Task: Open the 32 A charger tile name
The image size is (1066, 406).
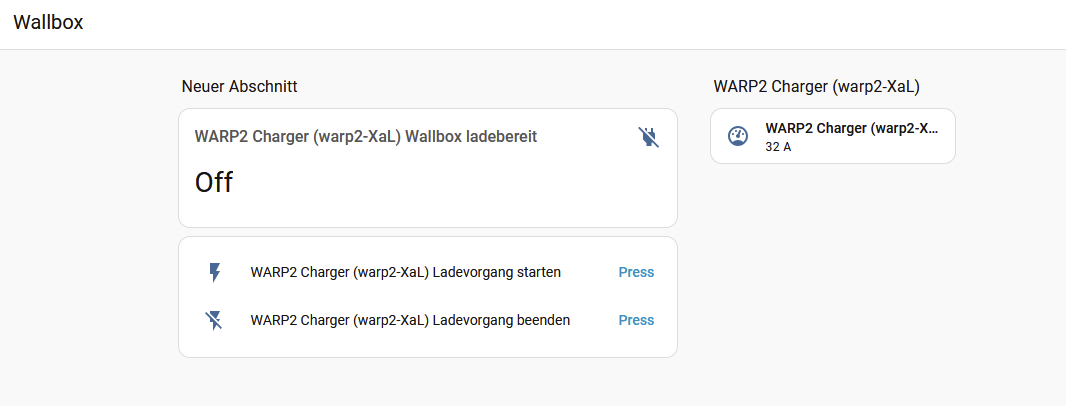Action: tap(851, 128)
